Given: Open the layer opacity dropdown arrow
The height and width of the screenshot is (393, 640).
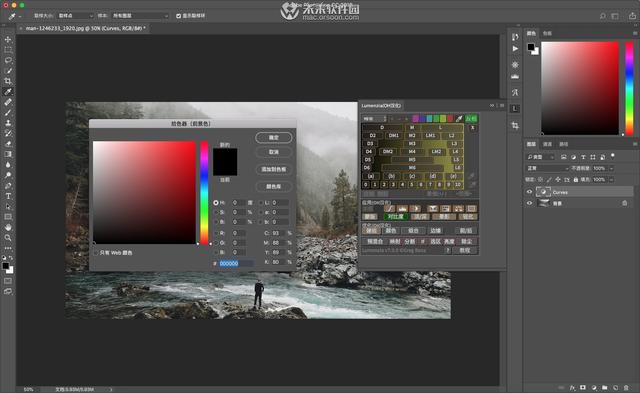Looking at the screenshot, I should (611, 169).
